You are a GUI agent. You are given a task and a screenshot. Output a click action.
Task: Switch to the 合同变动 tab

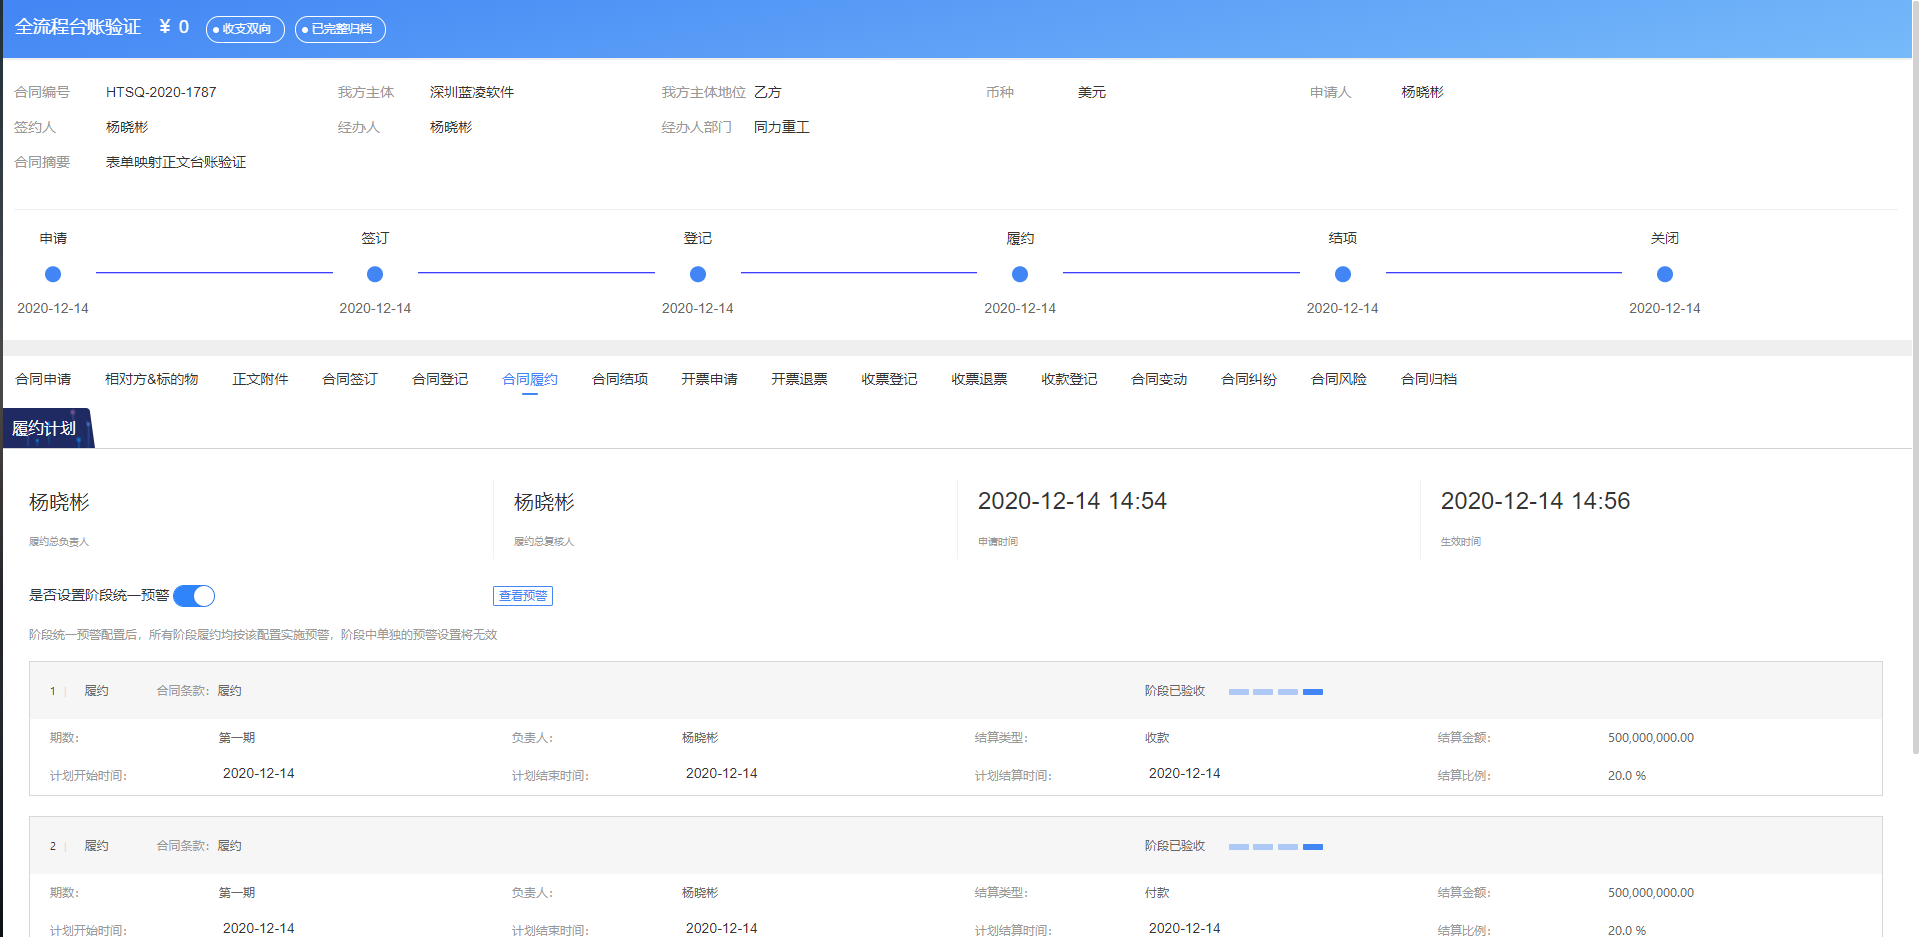point(1160,379)
